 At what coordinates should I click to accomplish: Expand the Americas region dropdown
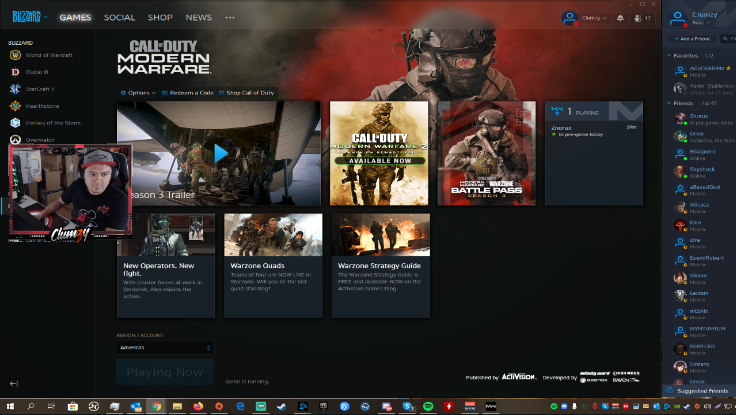165,347
